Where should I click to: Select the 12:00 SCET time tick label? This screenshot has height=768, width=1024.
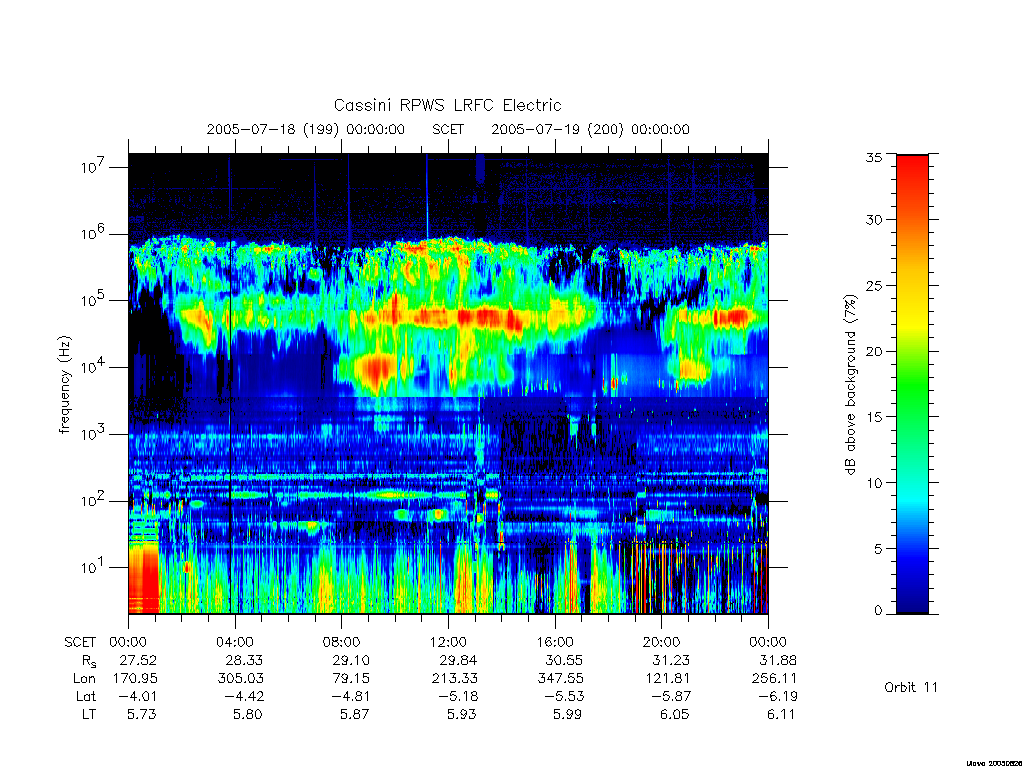(x=448, y=642)
